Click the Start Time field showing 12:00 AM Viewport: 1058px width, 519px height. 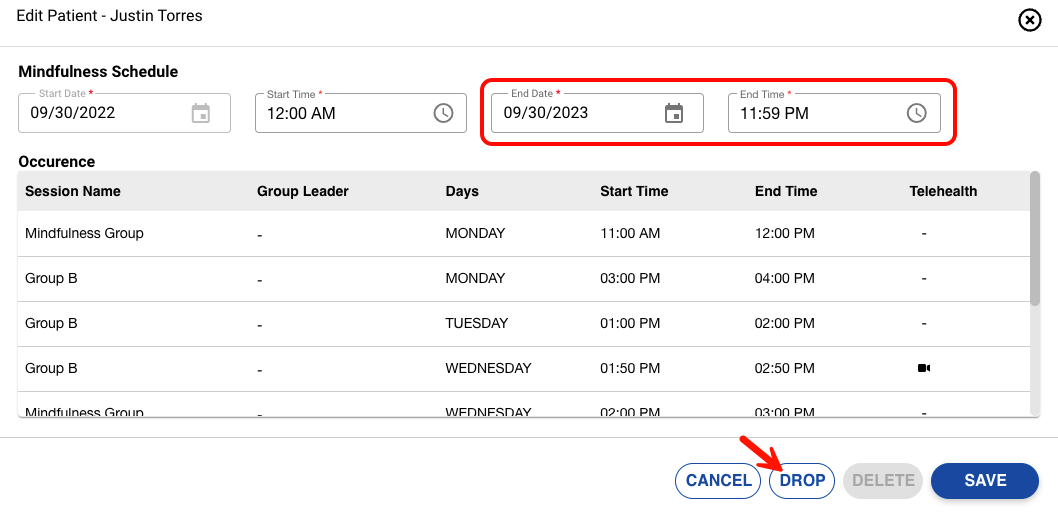click(340, 113)
